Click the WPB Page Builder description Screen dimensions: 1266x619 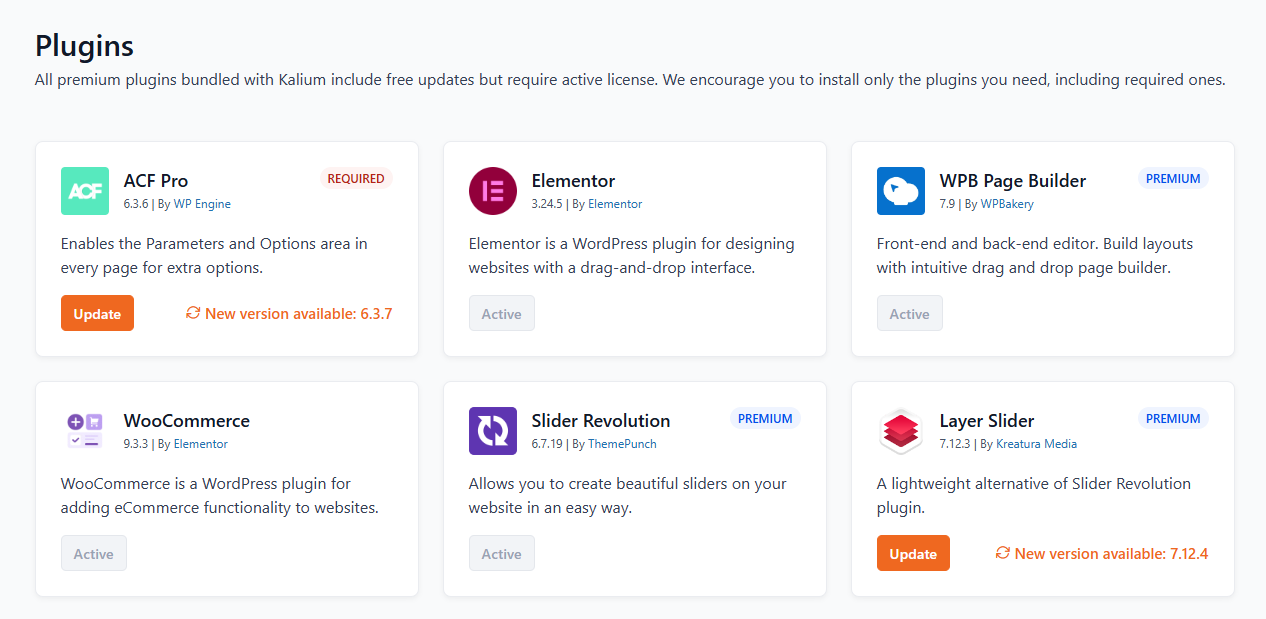[1035, 256]
